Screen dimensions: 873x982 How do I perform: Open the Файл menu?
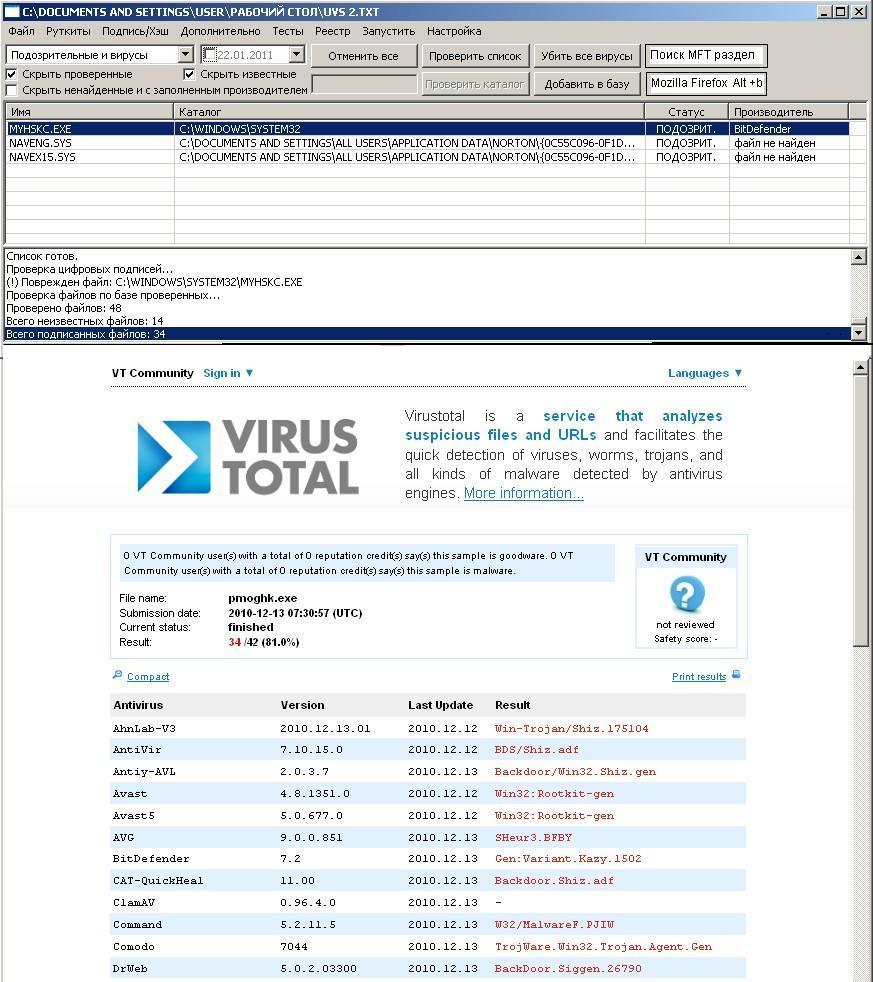coord(21,31)
